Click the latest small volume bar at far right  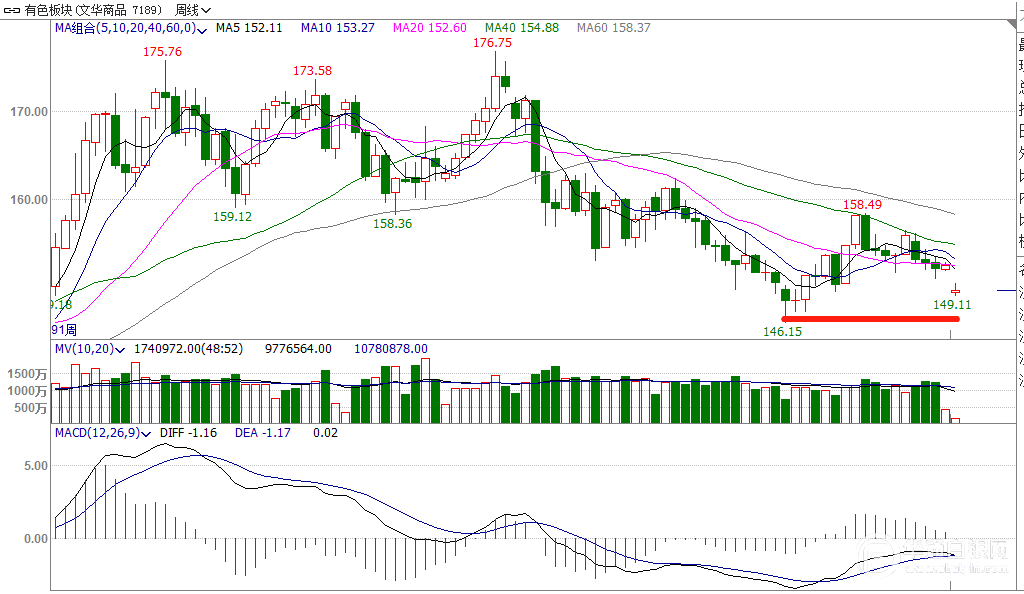955,420
